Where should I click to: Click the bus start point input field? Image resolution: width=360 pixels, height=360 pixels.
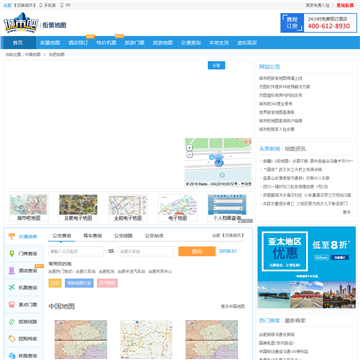tap(76, 251)
